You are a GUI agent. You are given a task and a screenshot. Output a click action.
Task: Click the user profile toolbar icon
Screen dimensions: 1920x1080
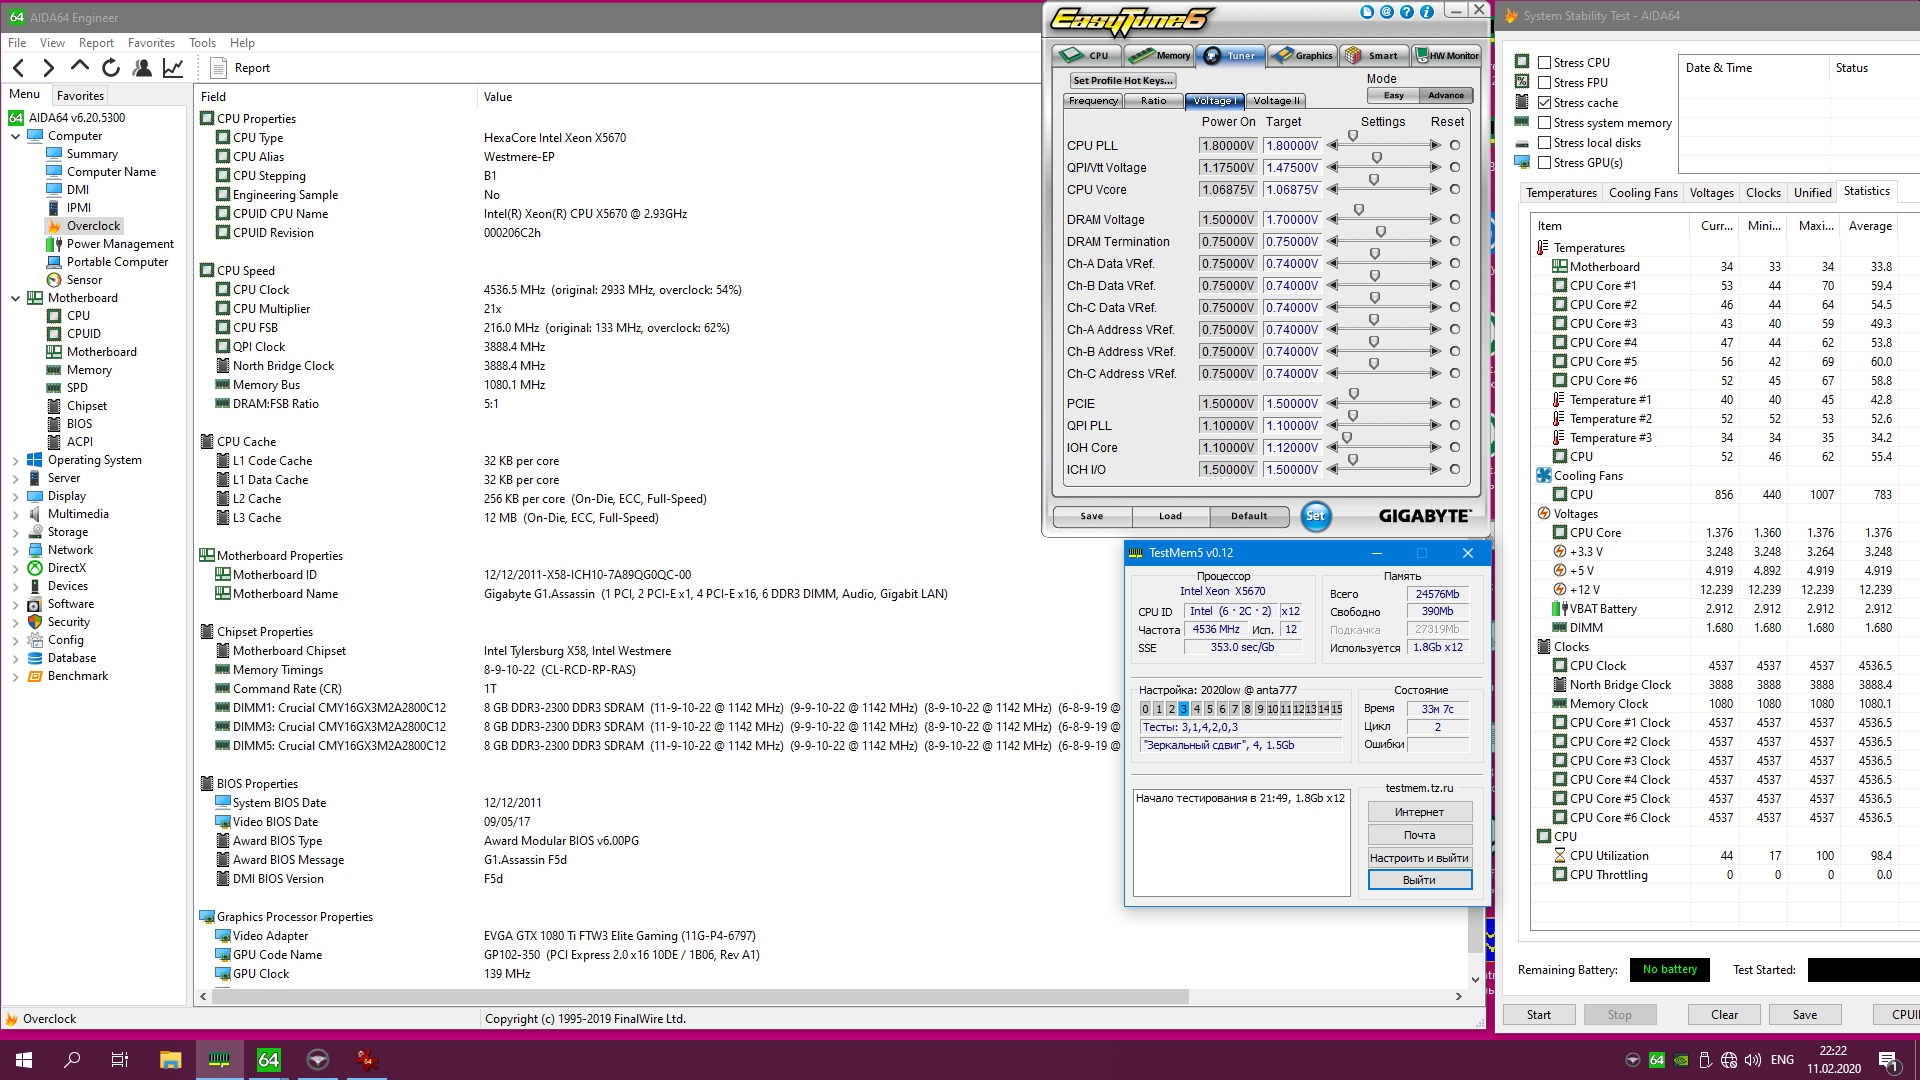142,68
